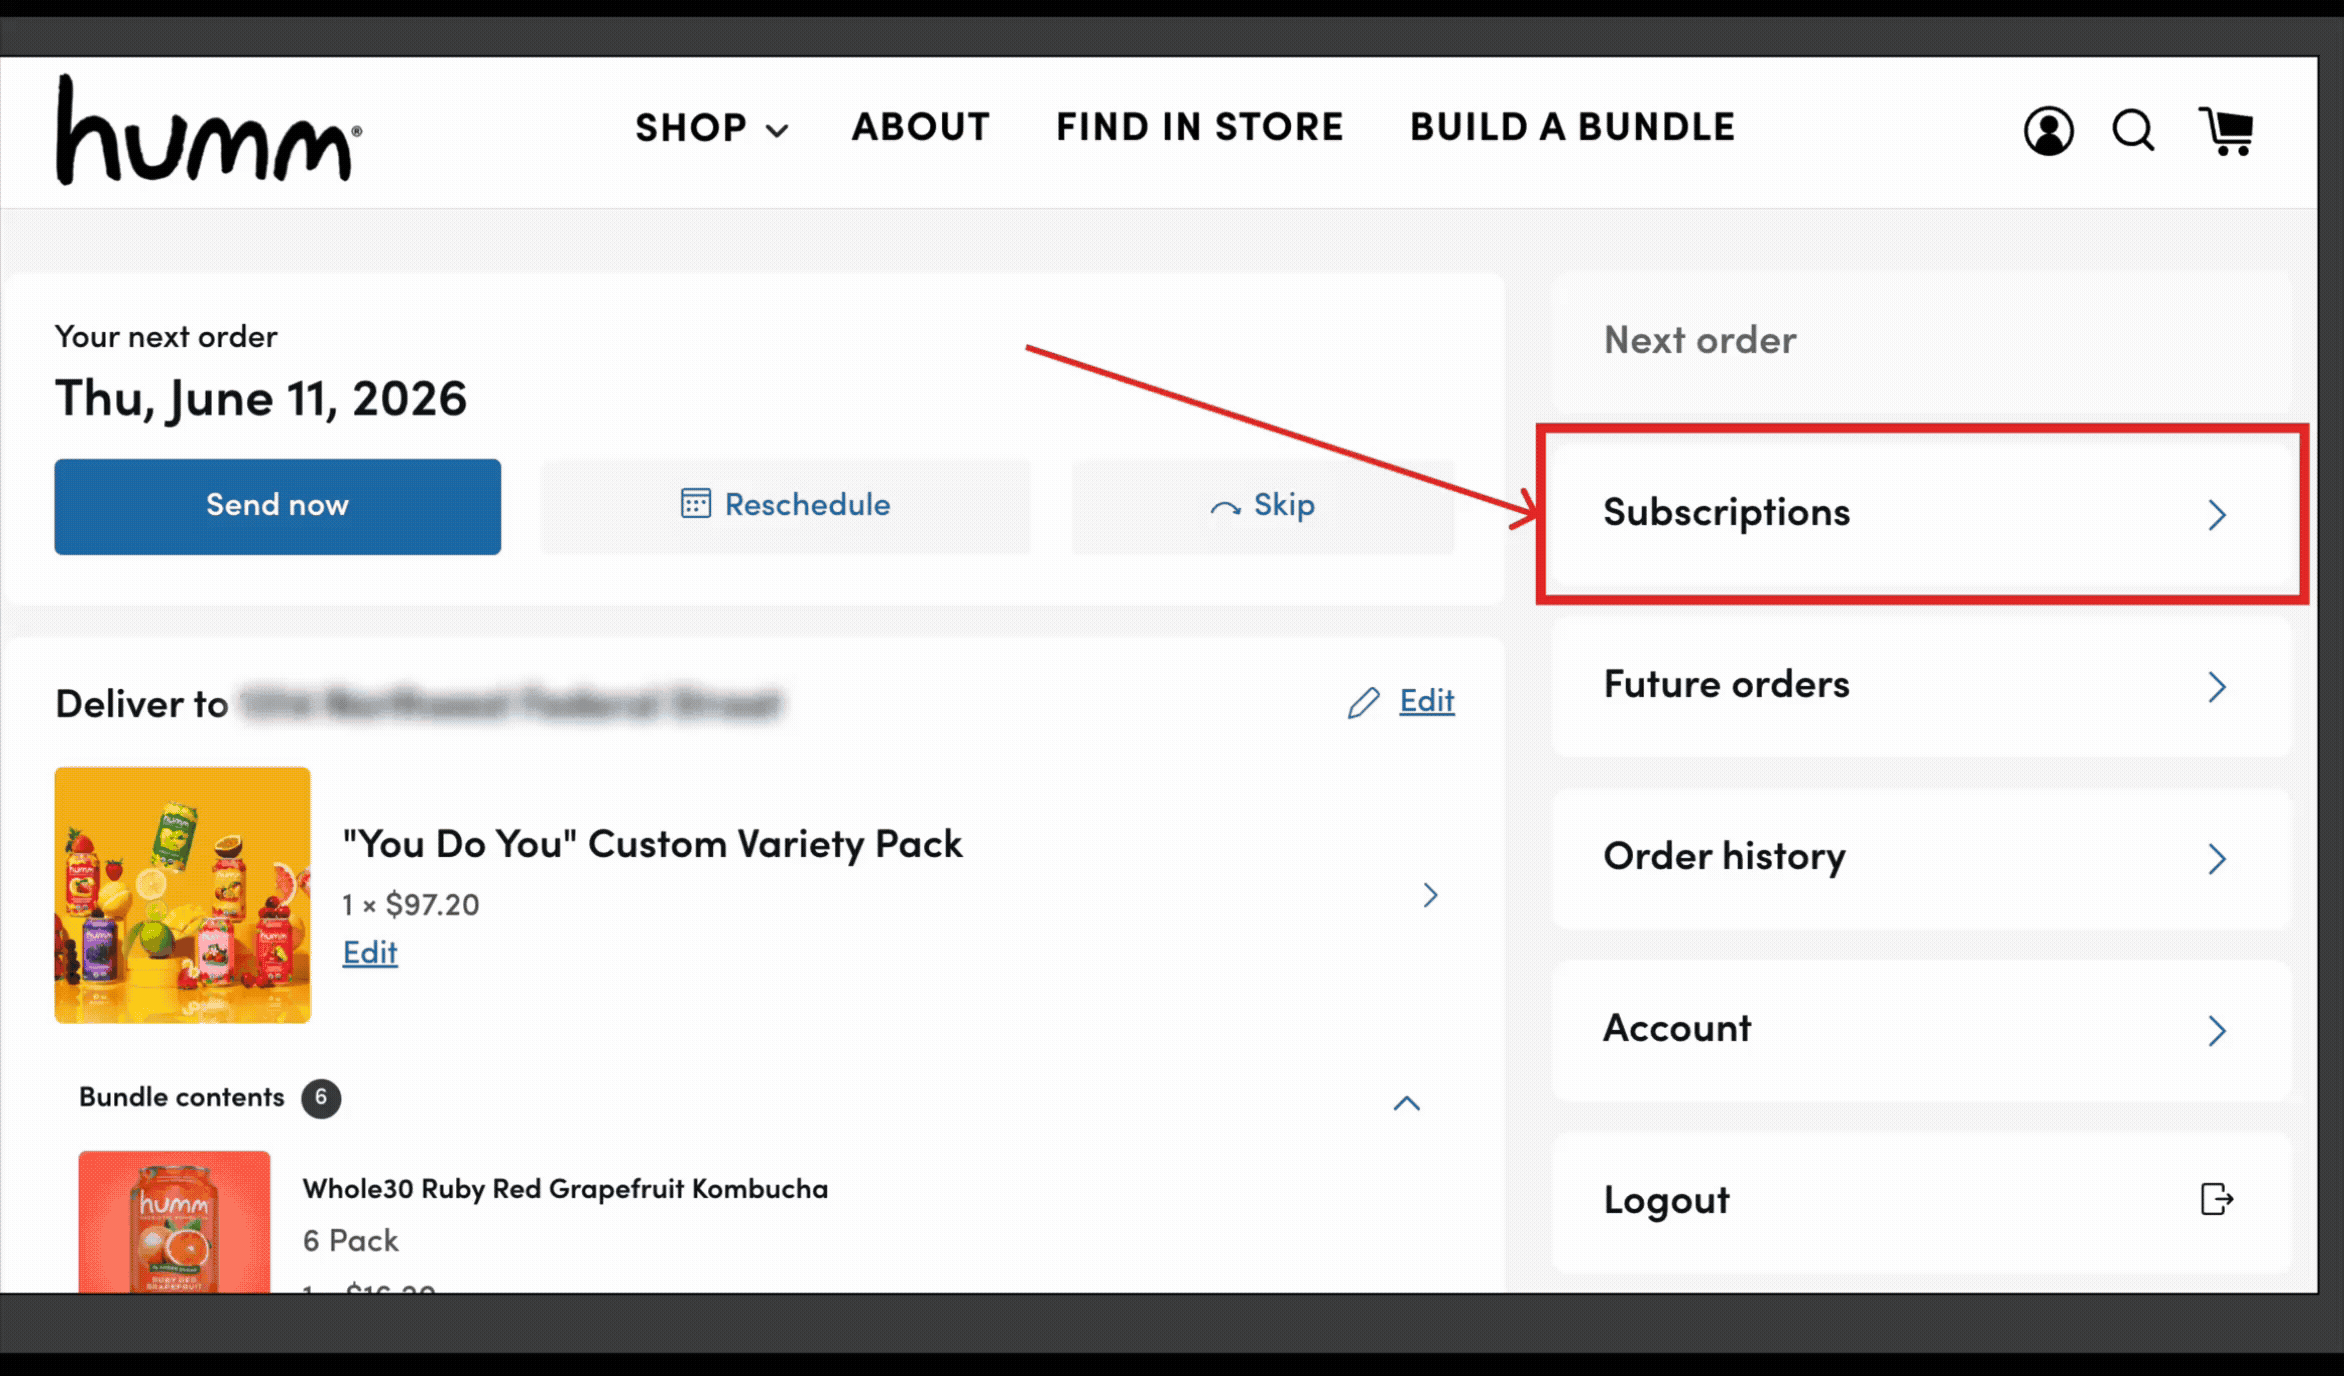The width and height of the screenshot is (2344, 1376).
Task: Click the calendar icon in Reschedule
Action: click(x=695, y=503)
